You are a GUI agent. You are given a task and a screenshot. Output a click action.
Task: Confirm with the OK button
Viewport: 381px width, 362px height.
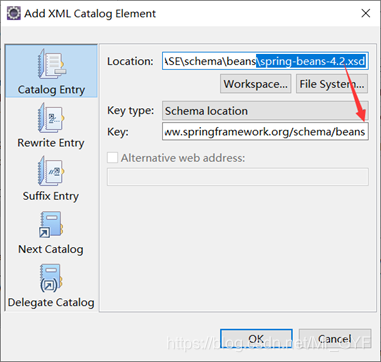coord(256,339)
